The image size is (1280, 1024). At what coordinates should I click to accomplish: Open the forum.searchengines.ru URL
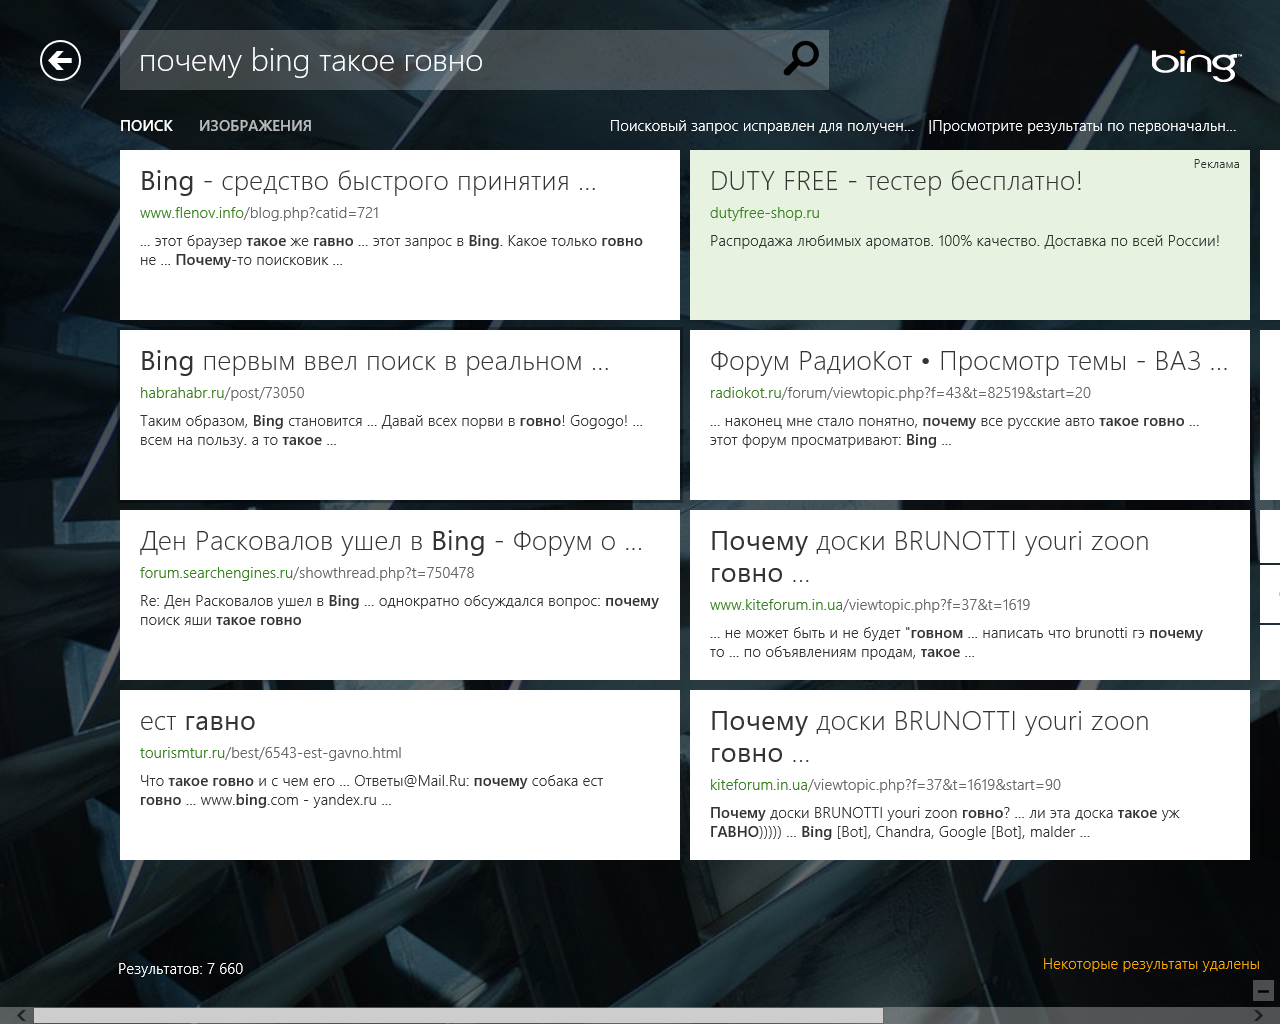pos(307,573)
